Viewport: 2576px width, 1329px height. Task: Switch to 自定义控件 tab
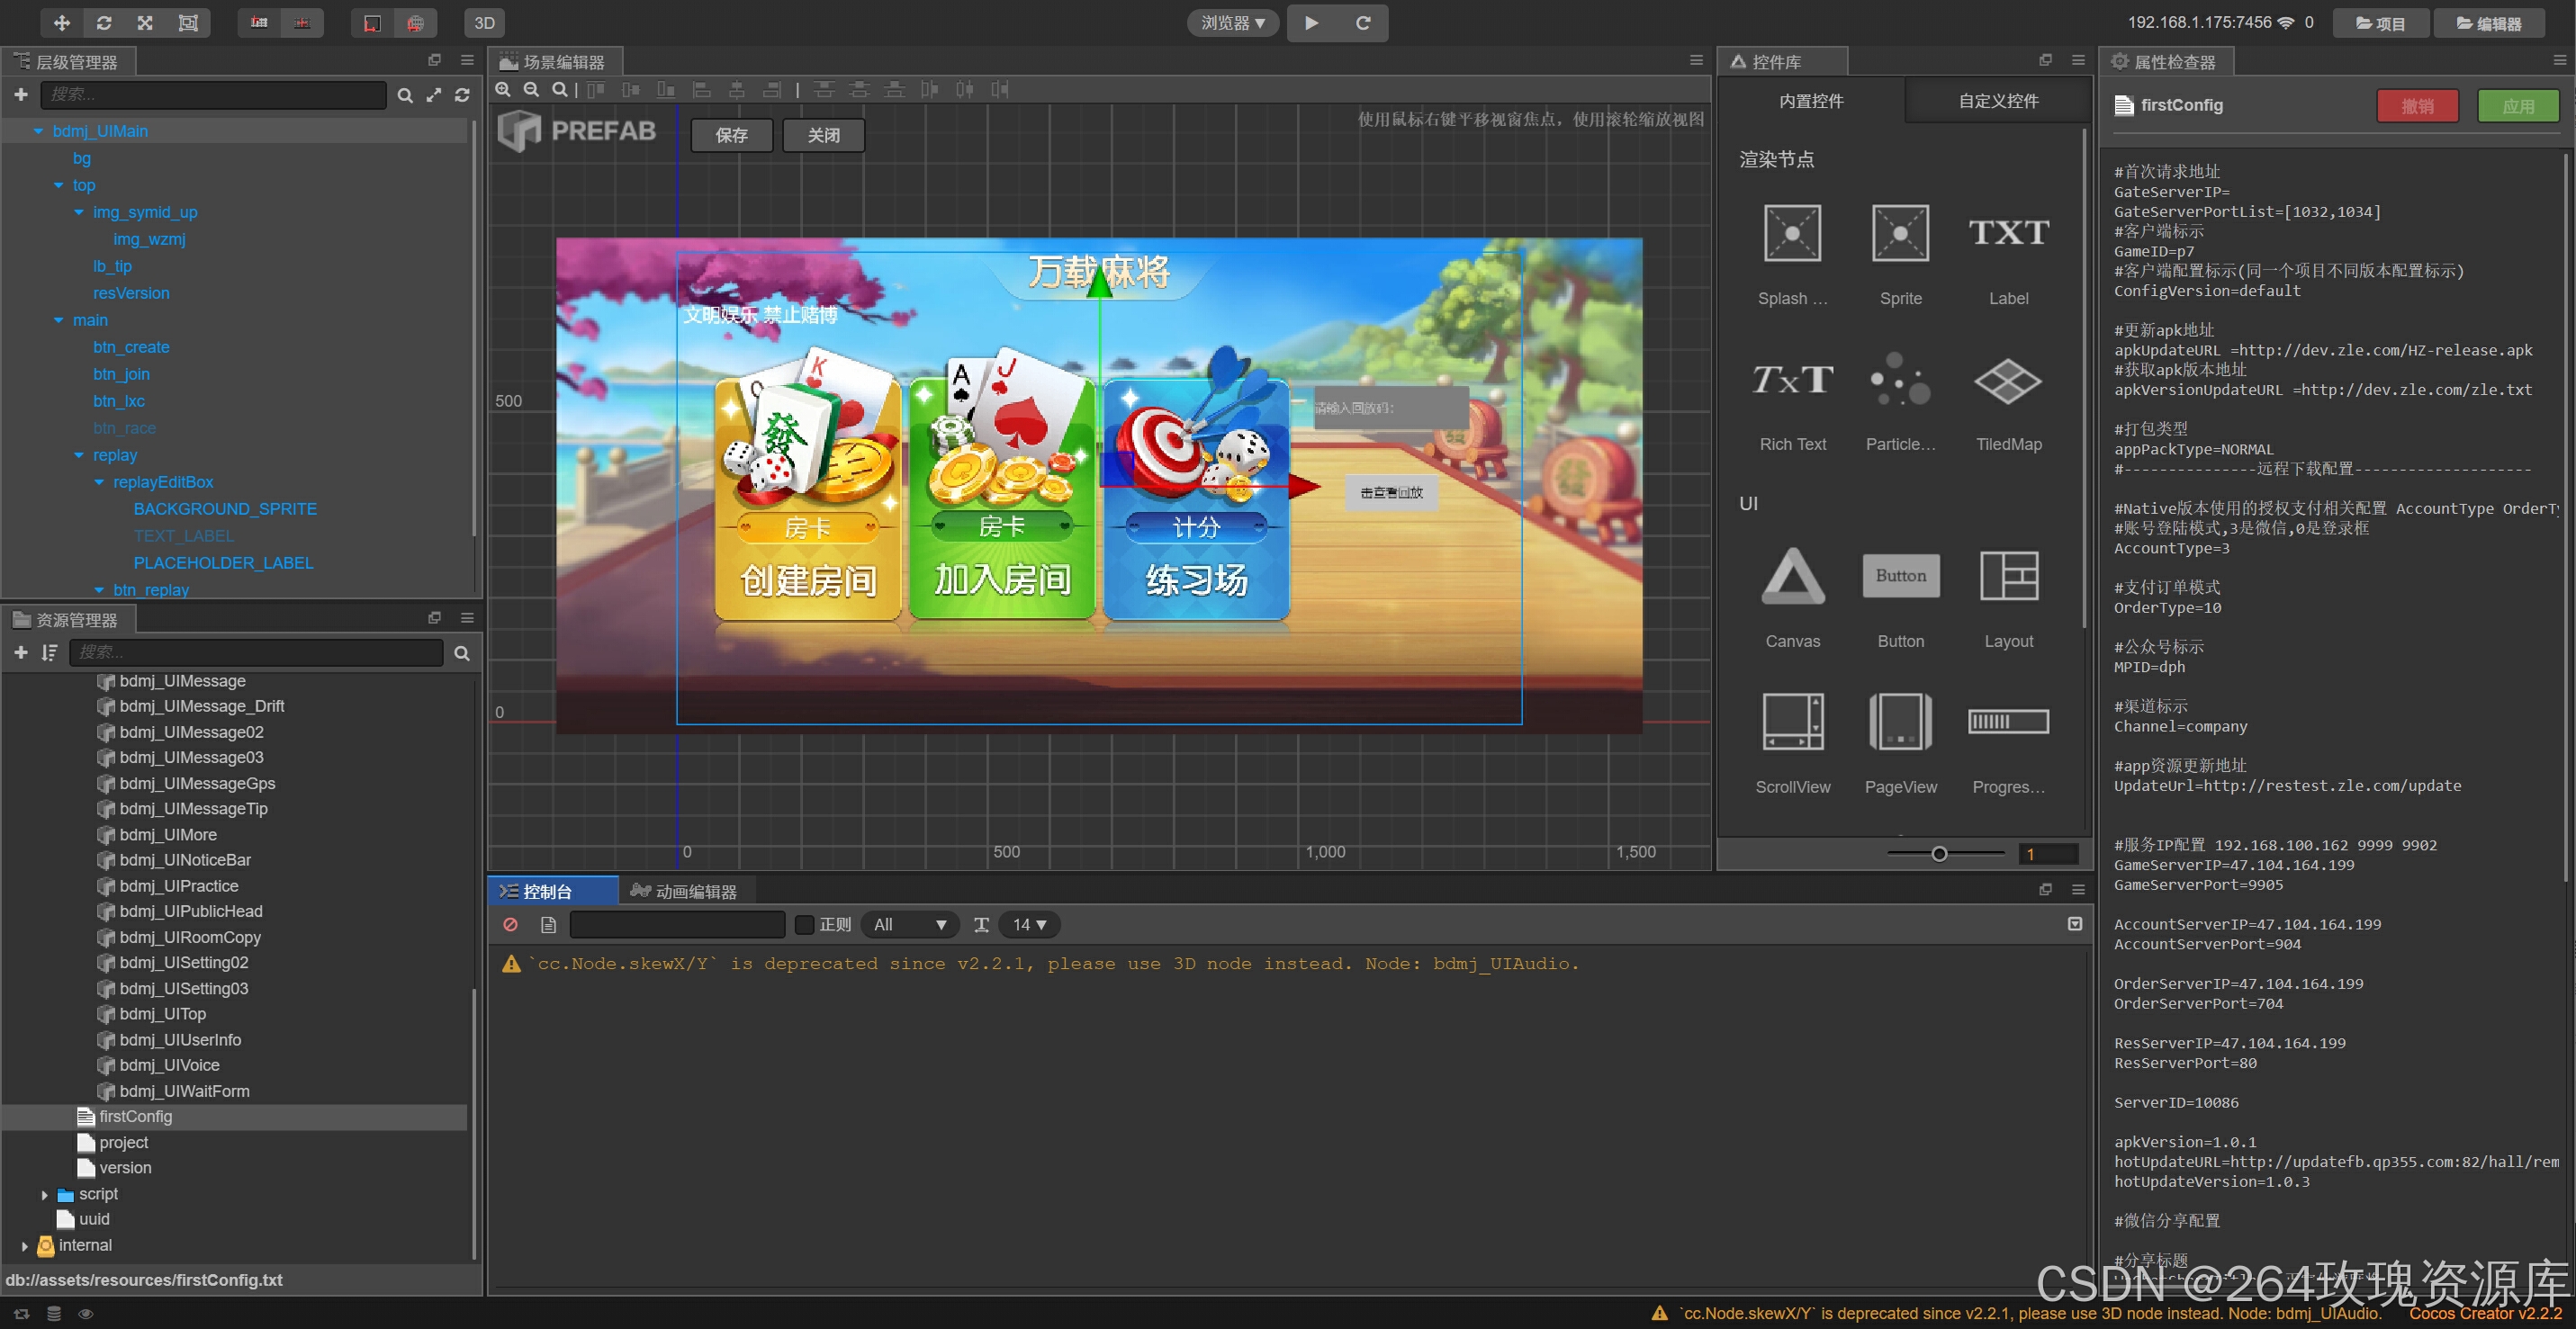tap(1997, 101)
